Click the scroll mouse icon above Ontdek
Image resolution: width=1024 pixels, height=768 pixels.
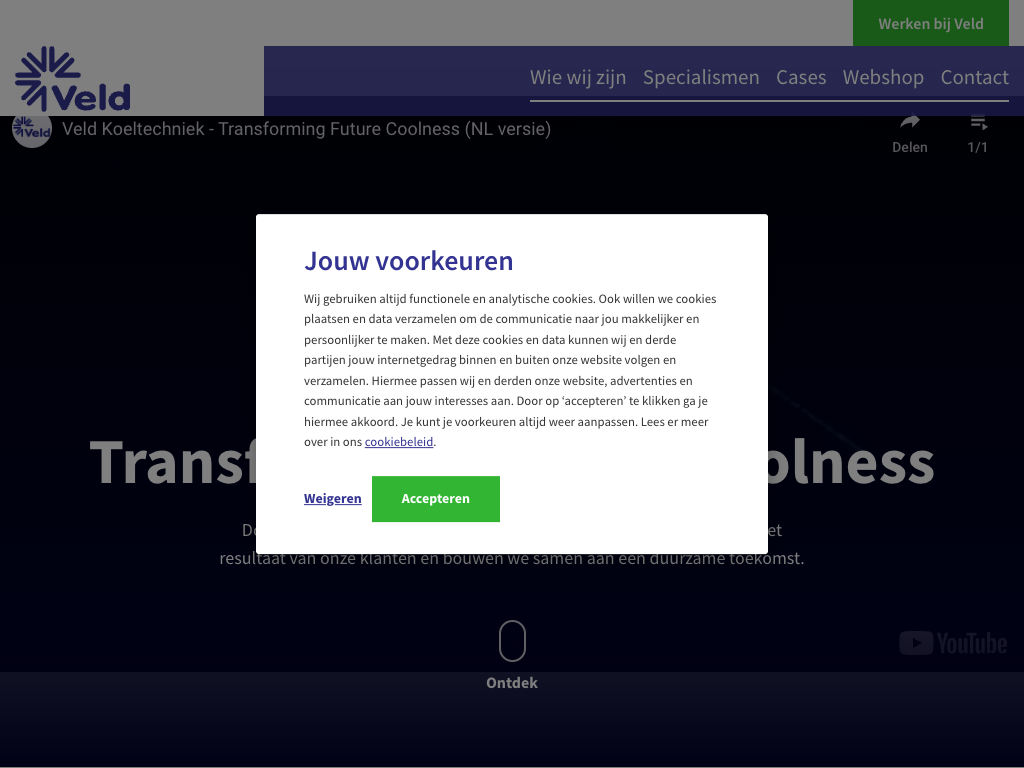(x=512, y=641)
